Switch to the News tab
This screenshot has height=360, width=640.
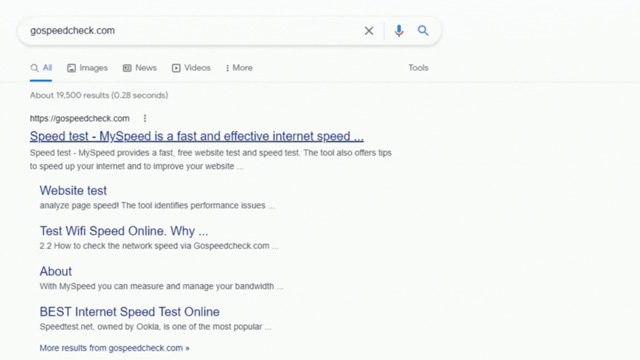(140, 68)
